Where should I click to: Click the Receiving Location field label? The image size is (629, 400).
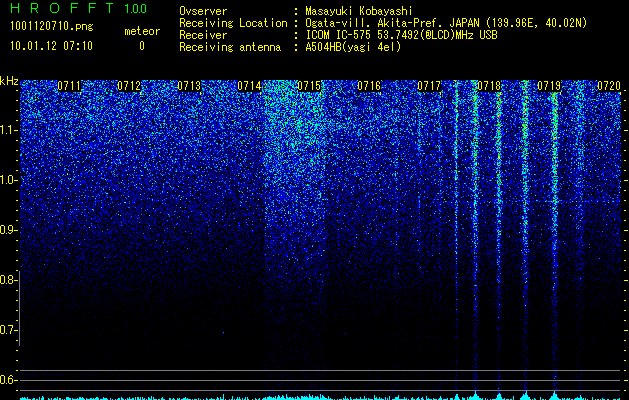pyautogui.click(x=233, y=23)
